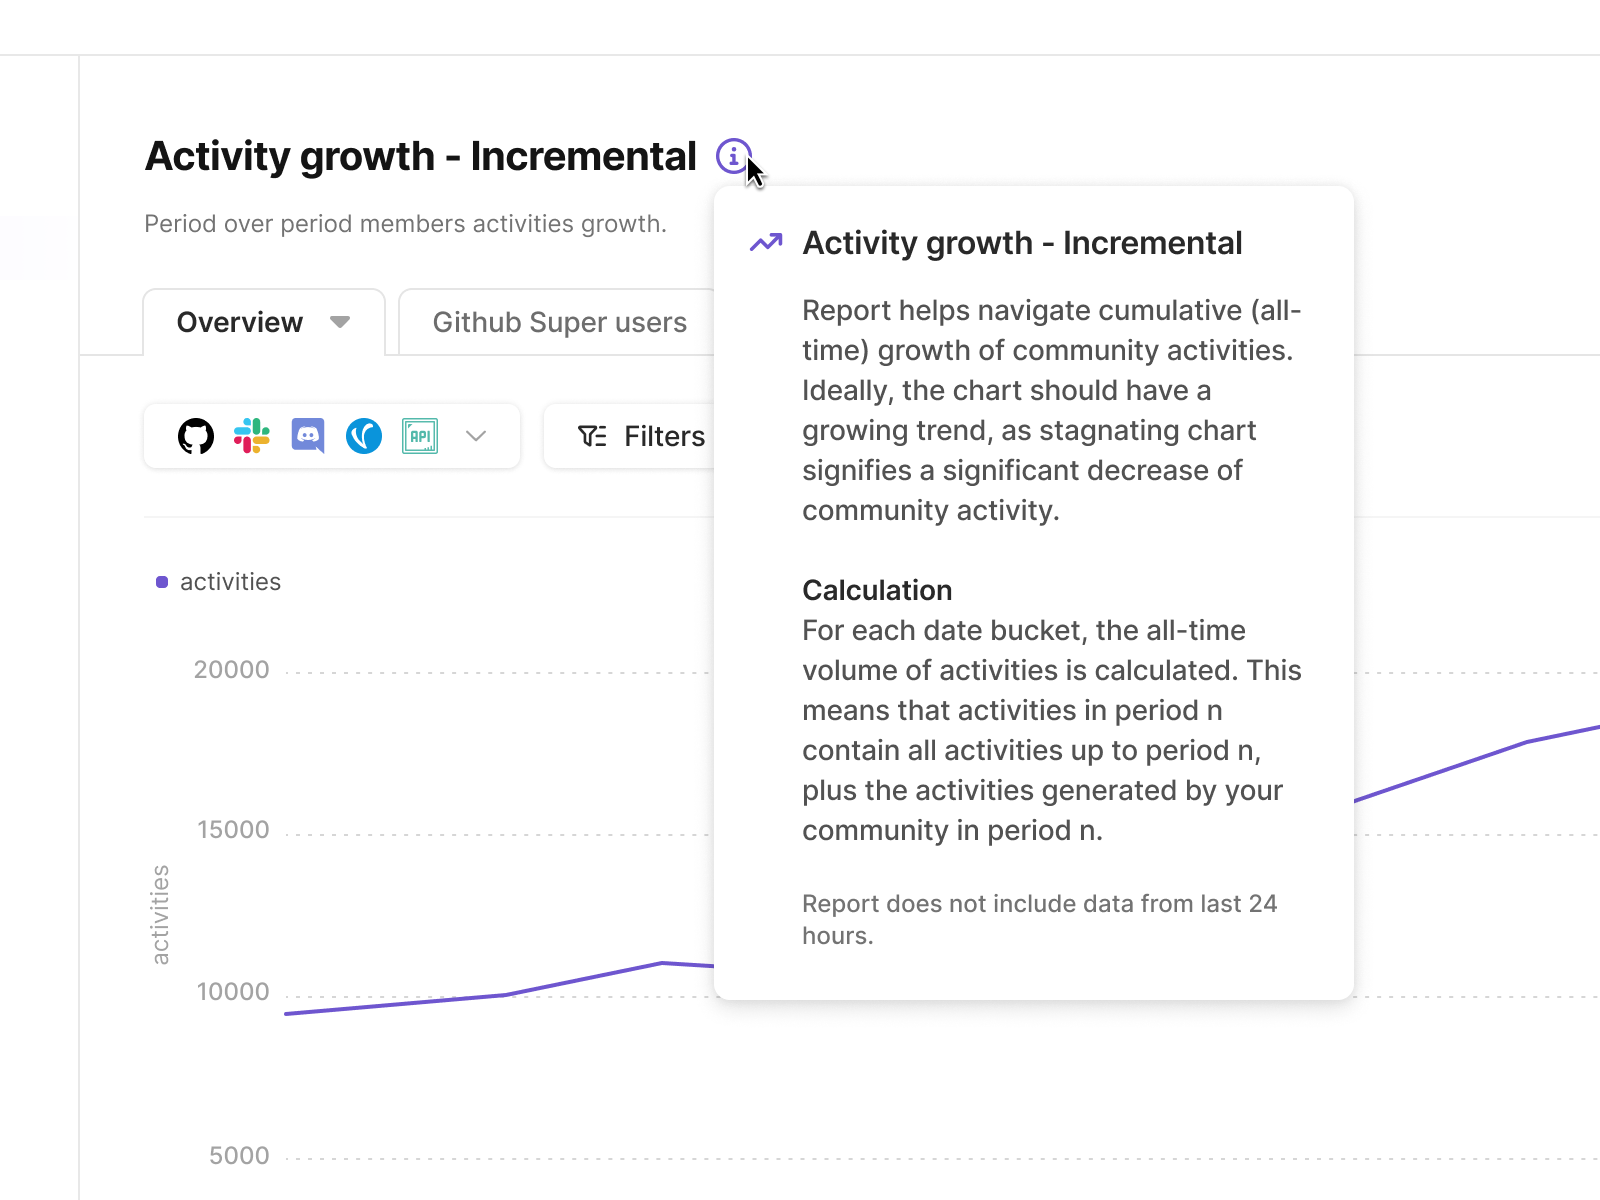The height and width of the screenshot is (1200, 1600).
Task: Click the trending-arrow icon in the info popover
Action: click(764, 242)
